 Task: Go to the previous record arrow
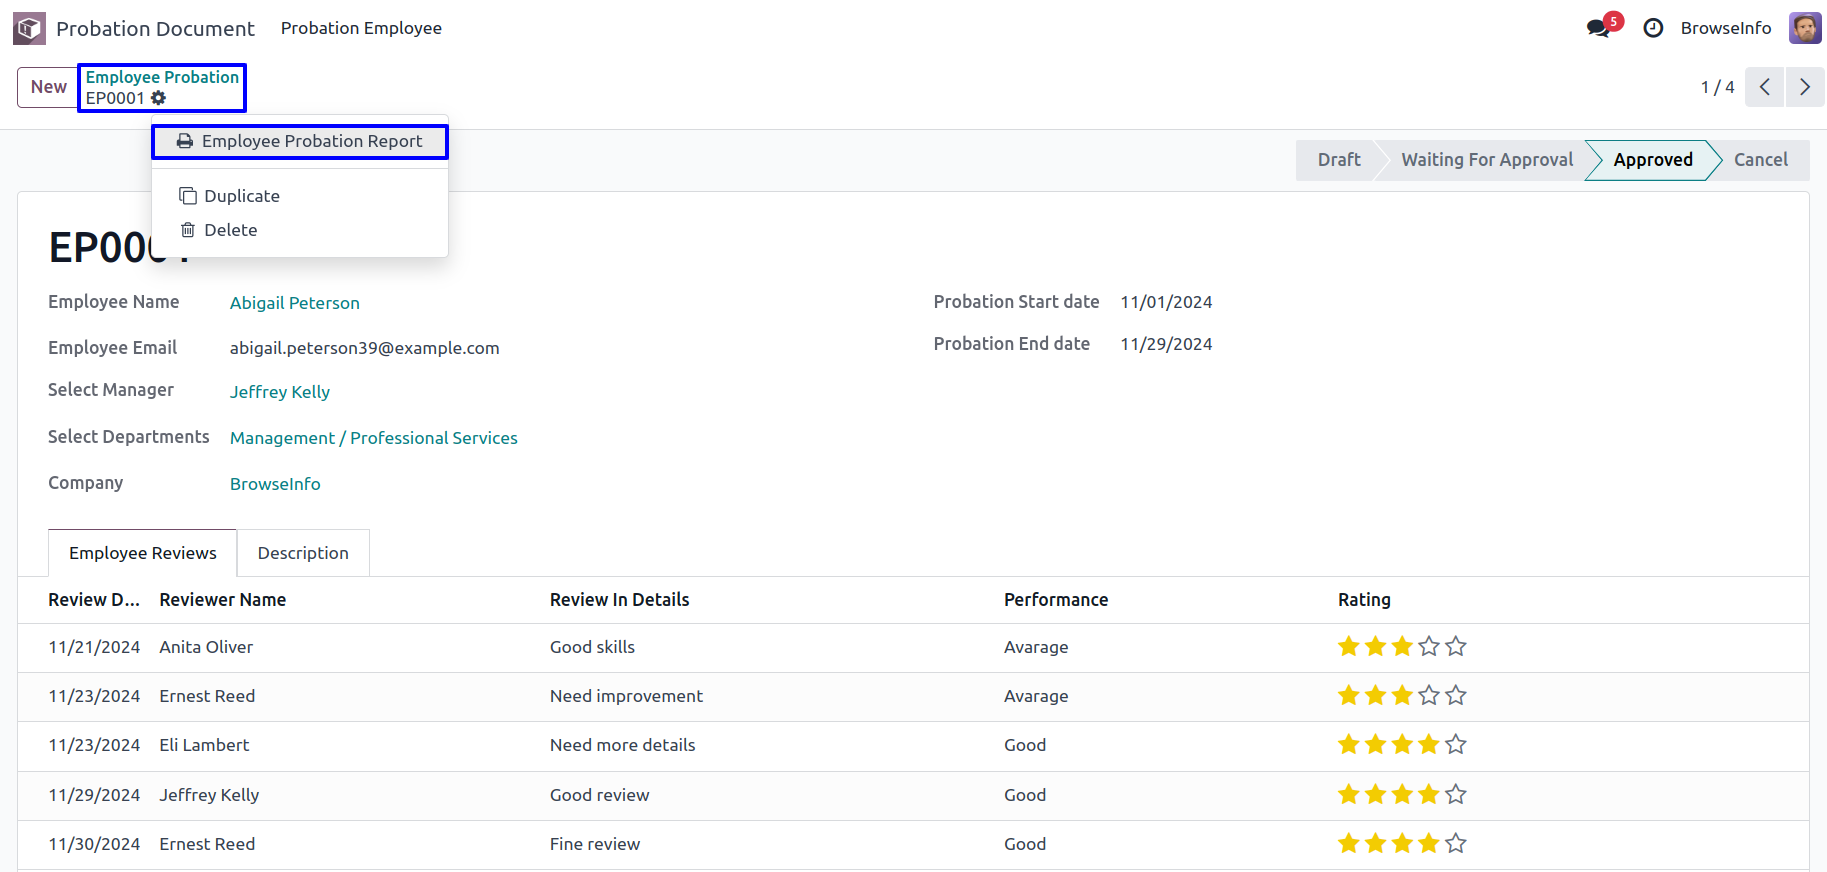pos(1764,87)
